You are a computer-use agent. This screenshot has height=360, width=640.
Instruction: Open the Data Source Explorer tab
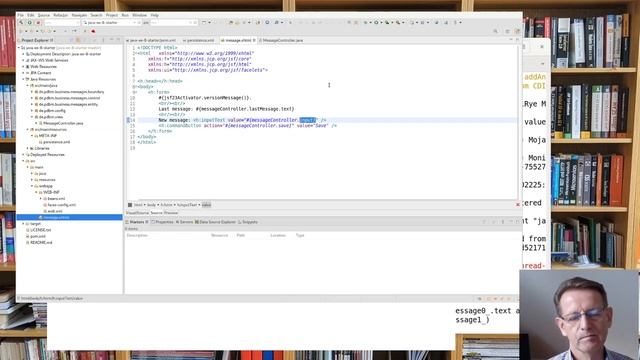click(x=216, y=222)
